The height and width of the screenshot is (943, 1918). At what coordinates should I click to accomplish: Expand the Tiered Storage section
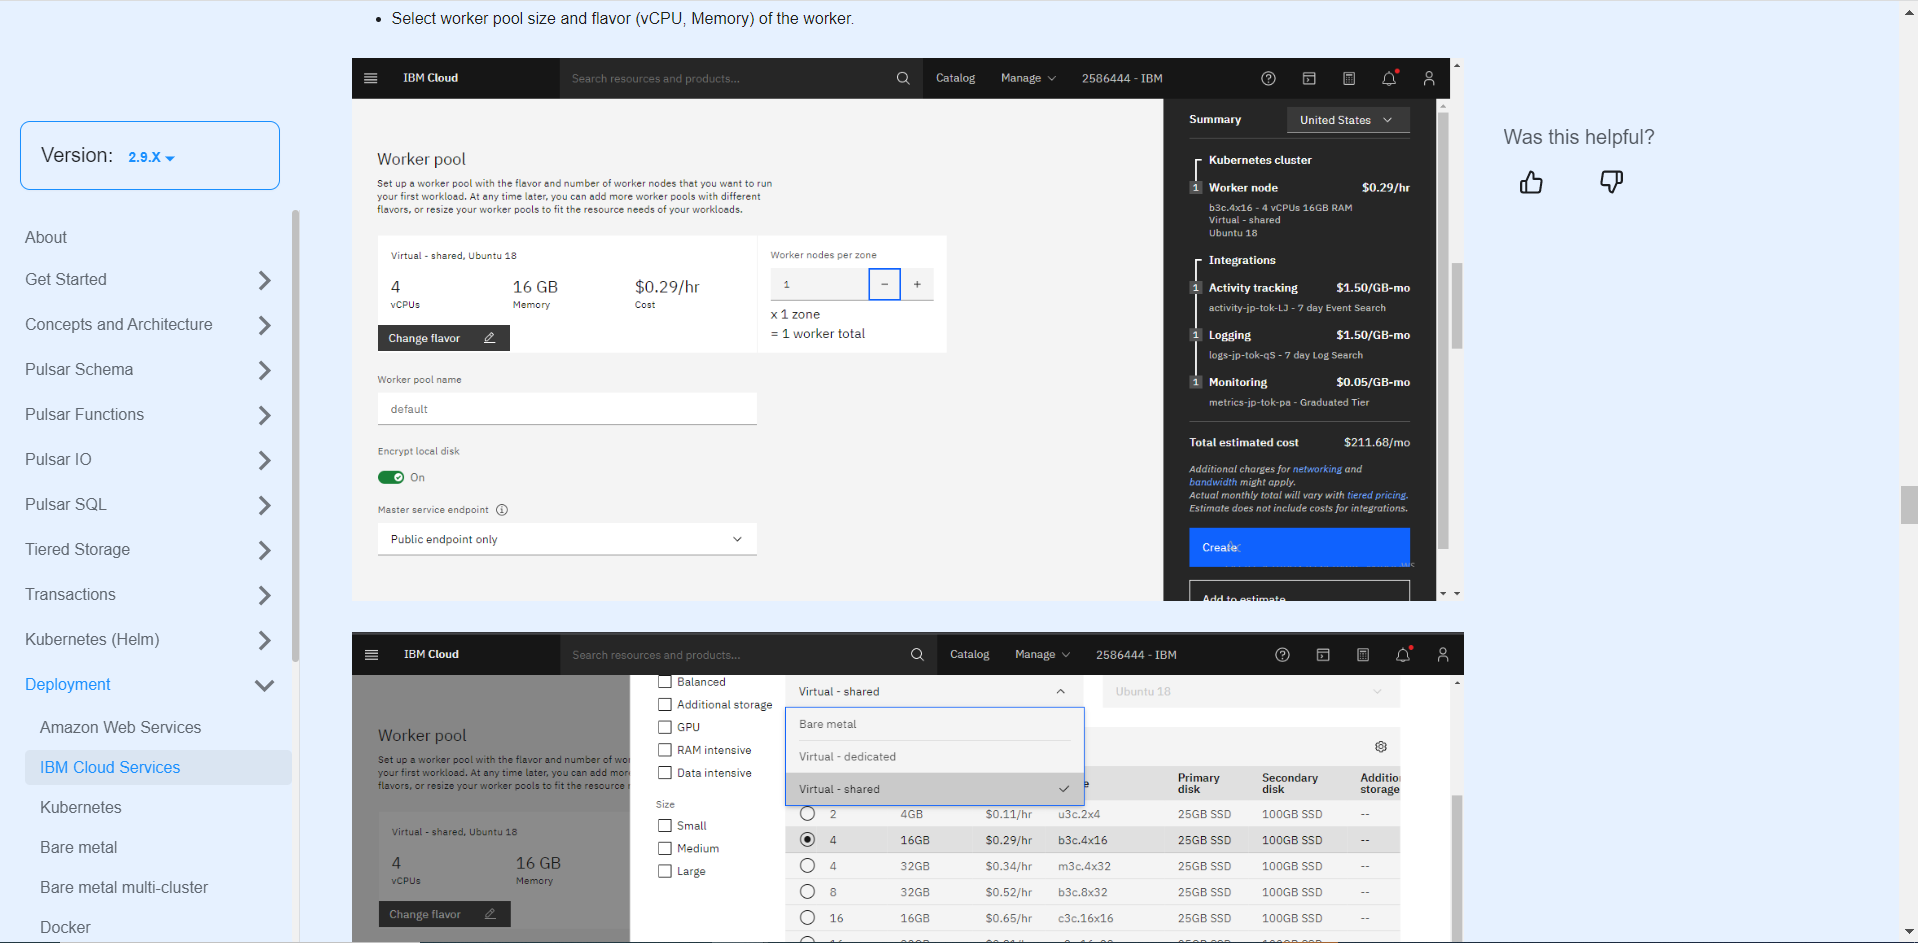coord(264,550)
